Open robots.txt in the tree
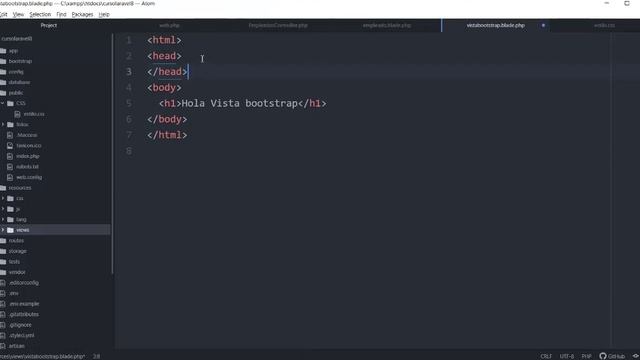The width and height of the screenshot is (640, 360). tap(27, 167)
